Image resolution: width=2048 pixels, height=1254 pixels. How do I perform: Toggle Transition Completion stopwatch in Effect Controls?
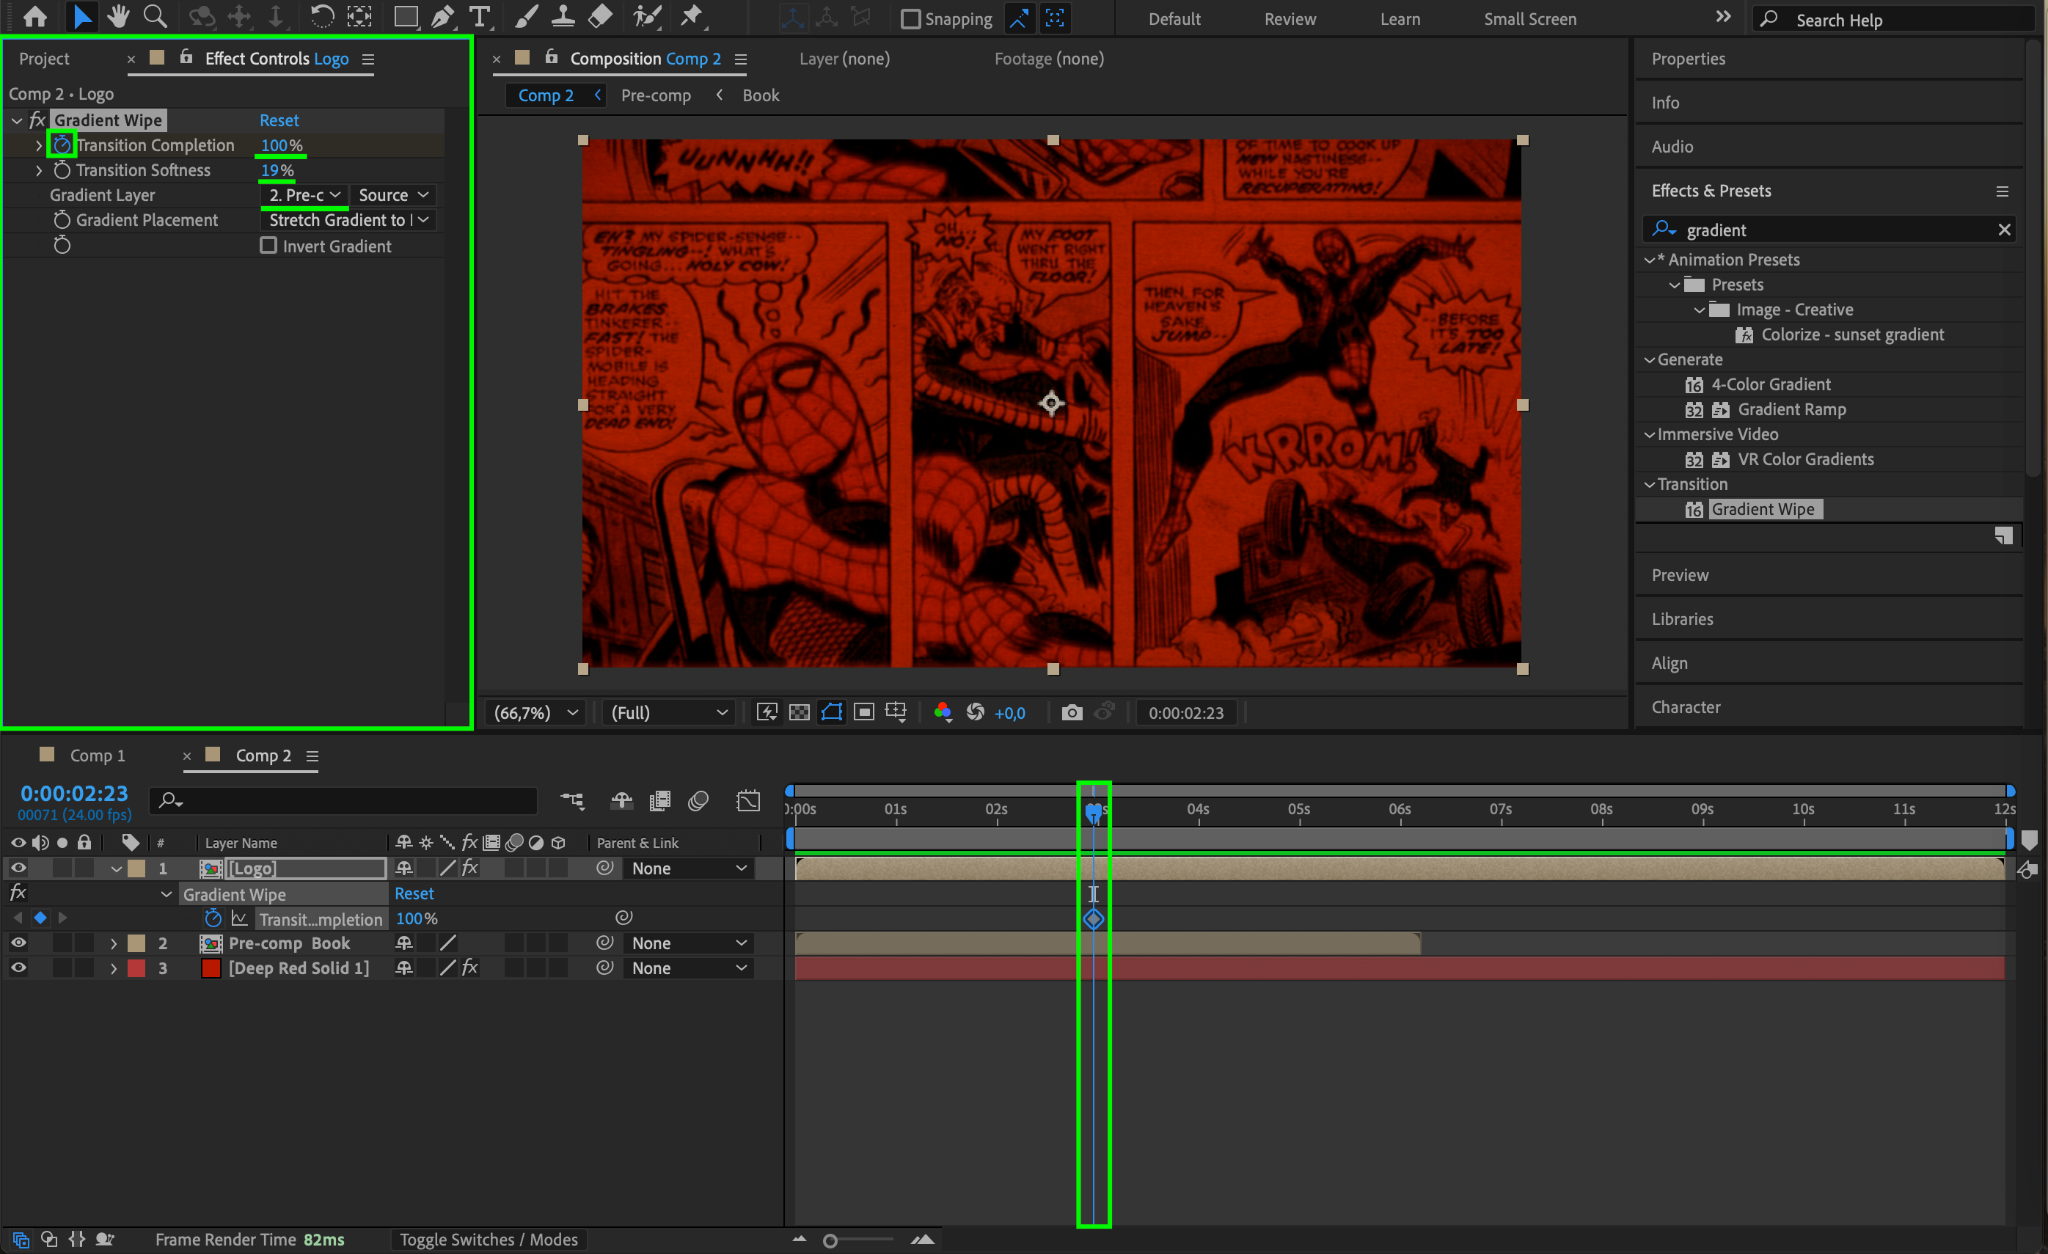(x=62, y=145)
